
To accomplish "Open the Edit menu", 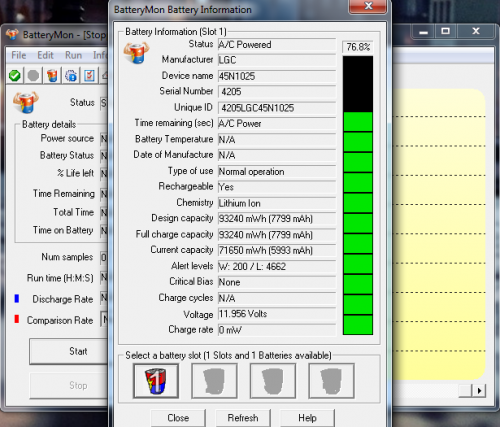I will pos(45,55).
